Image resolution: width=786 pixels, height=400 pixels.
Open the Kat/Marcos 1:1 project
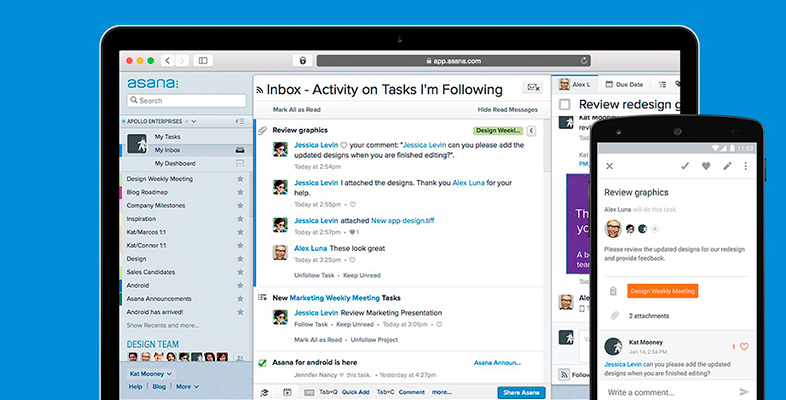pyautogui.click(x=146, y=232)
